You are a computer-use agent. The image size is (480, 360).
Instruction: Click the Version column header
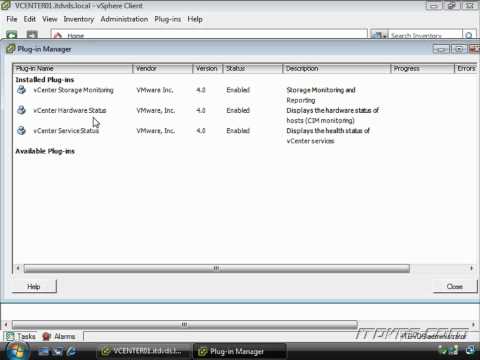click(x=207, y=68)
